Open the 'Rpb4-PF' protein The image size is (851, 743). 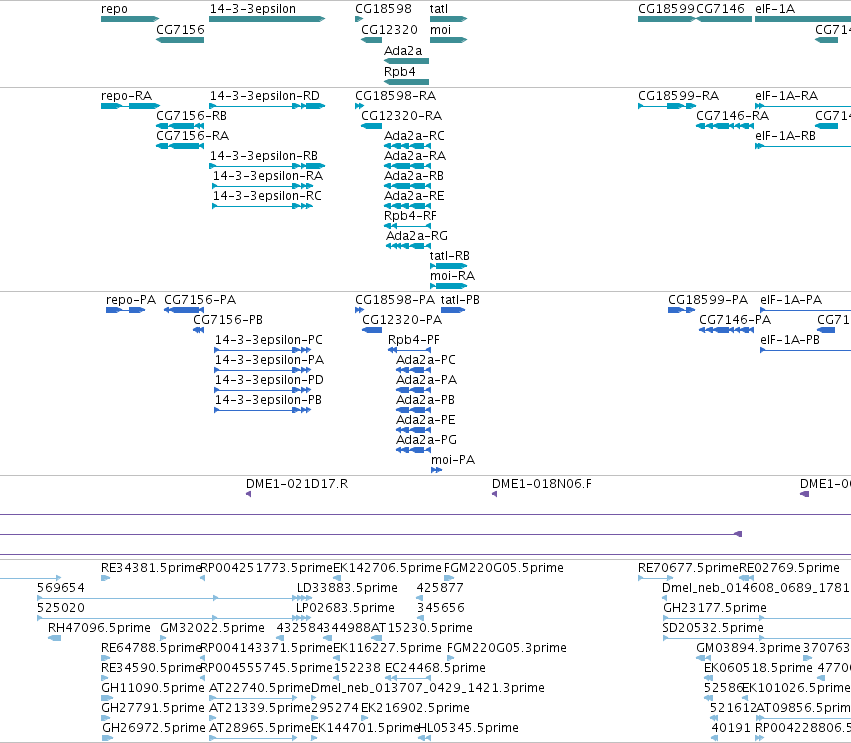click(414, 340)
